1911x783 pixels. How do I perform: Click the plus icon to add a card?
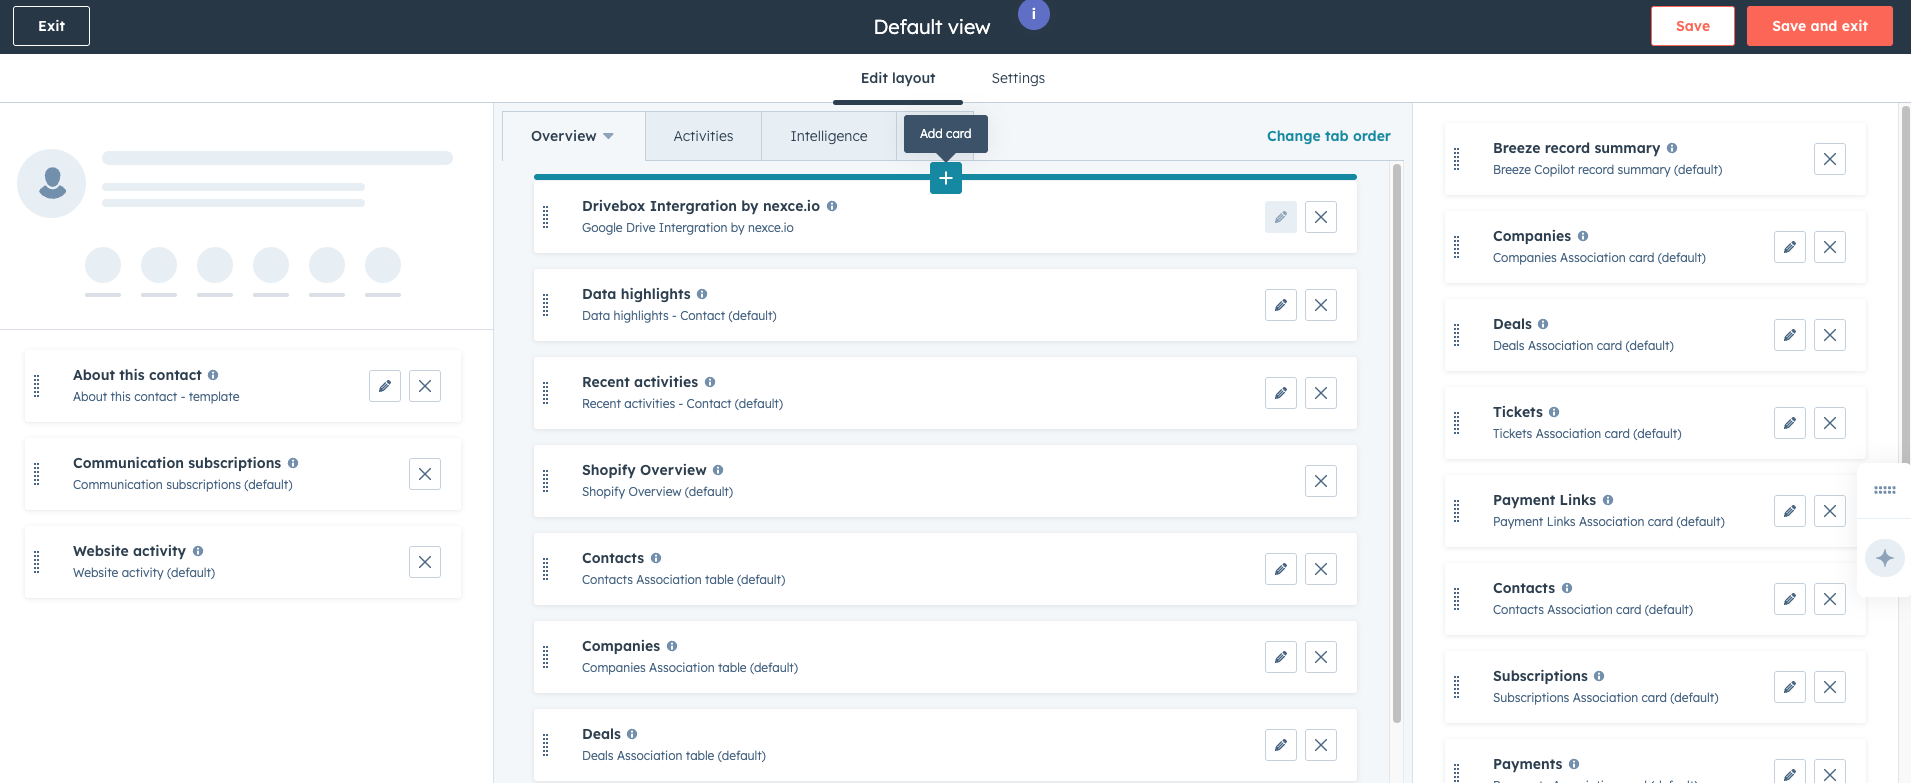click(945, 178)
